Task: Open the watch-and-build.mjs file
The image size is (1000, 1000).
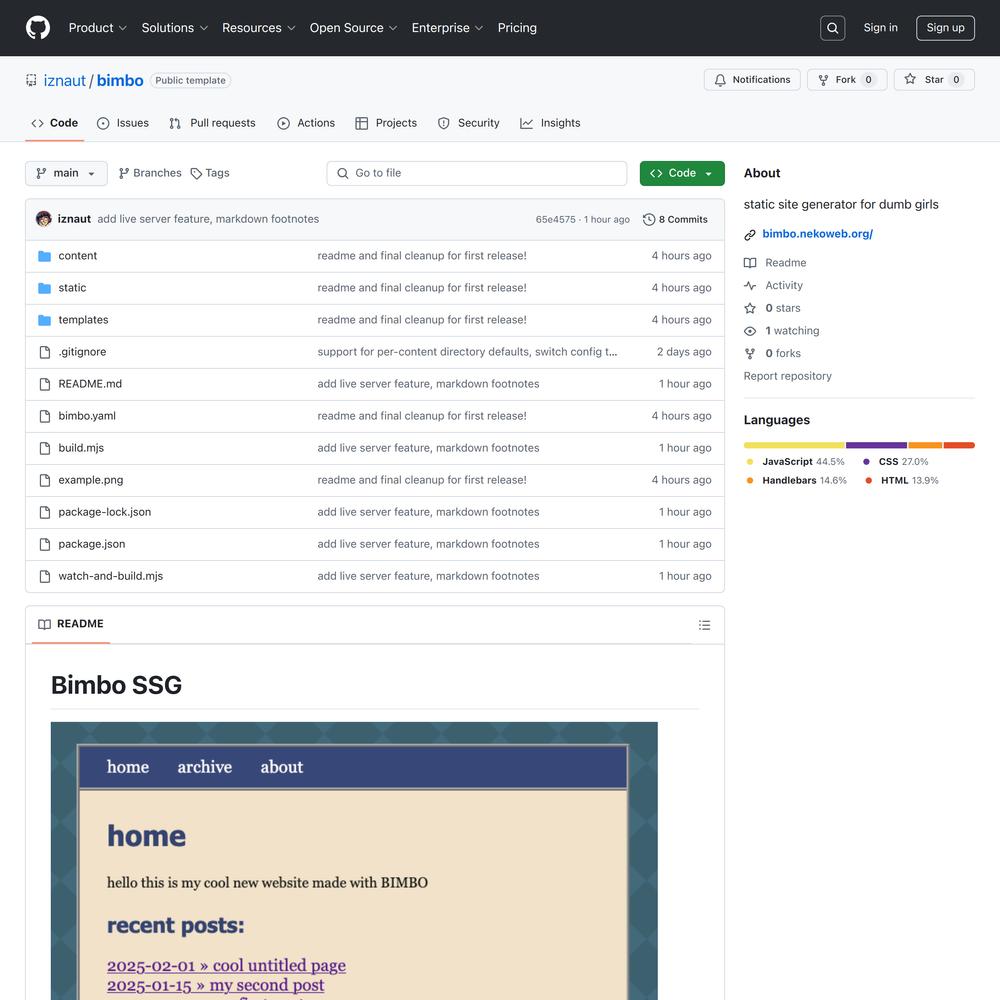Action: (x=110, y=576)
